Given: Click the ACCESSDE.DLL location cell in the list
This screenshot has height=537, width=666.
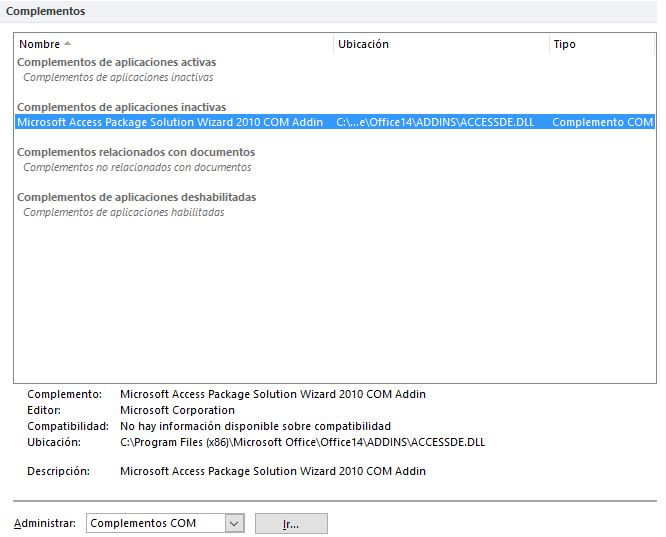Looking at the screenshot, I should click(x=435, y=122).
